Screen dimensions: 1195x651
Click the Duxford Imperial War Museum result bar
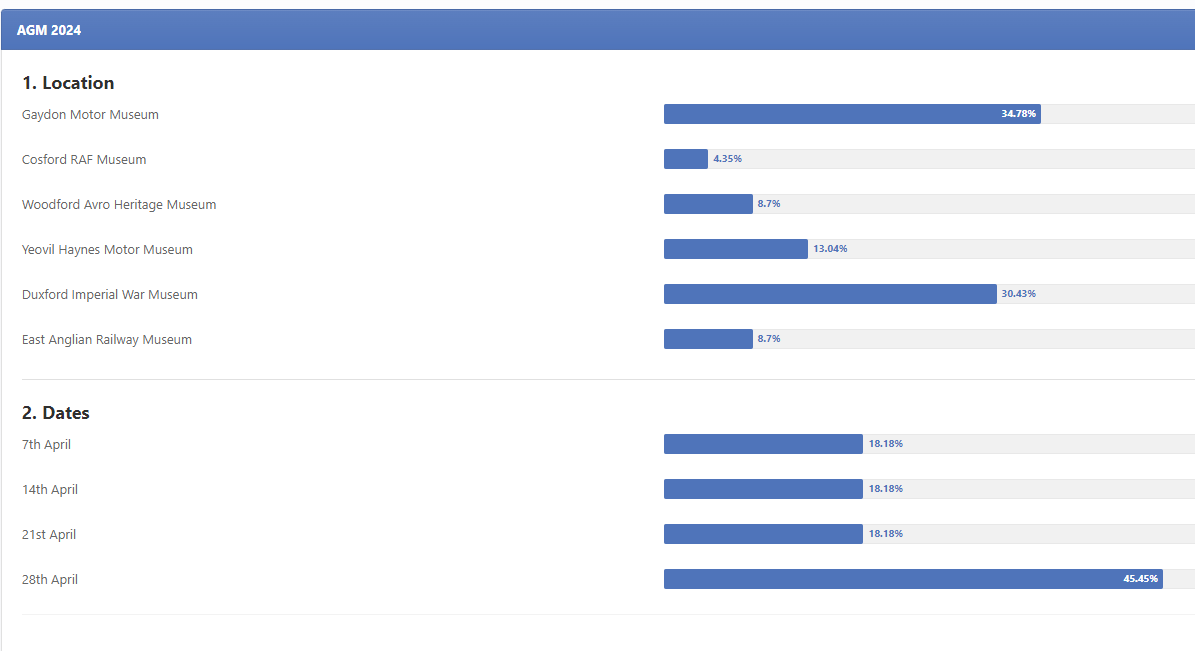[x=830, y=294]
